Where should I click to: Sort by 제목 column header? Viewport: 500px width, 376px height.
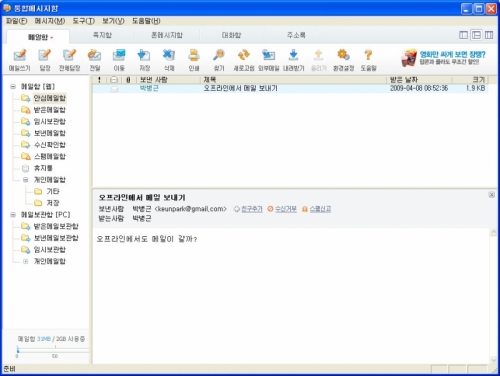[x=293, y=80]
